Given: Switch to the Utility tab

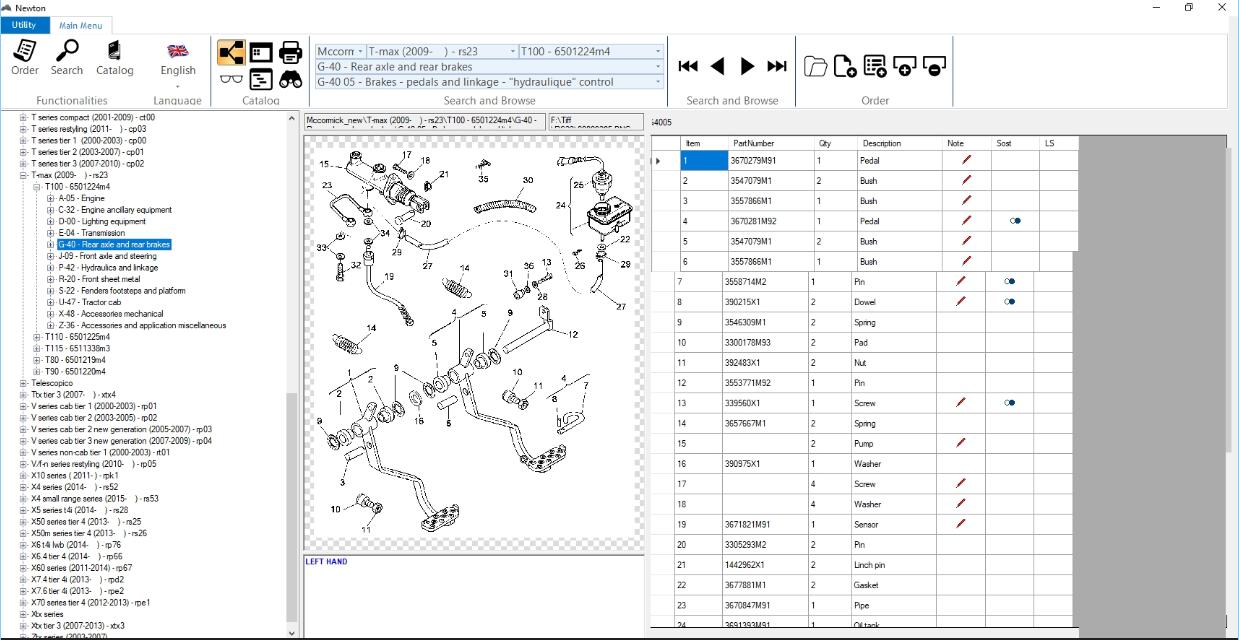Looking at the screenshot, I should click(x=24, y=25).
